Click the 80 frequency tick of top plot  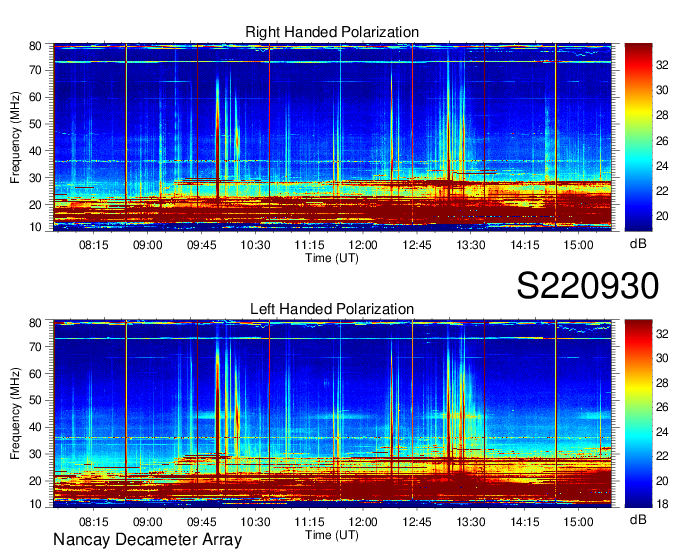tap(35, 46)
